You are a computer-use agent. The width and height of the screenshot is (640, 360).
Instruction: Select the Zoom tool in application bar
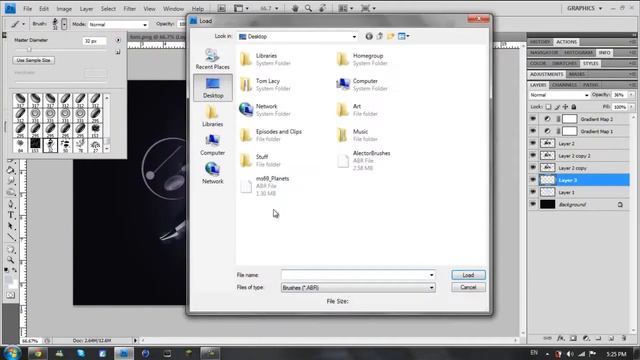click(308, 8)
